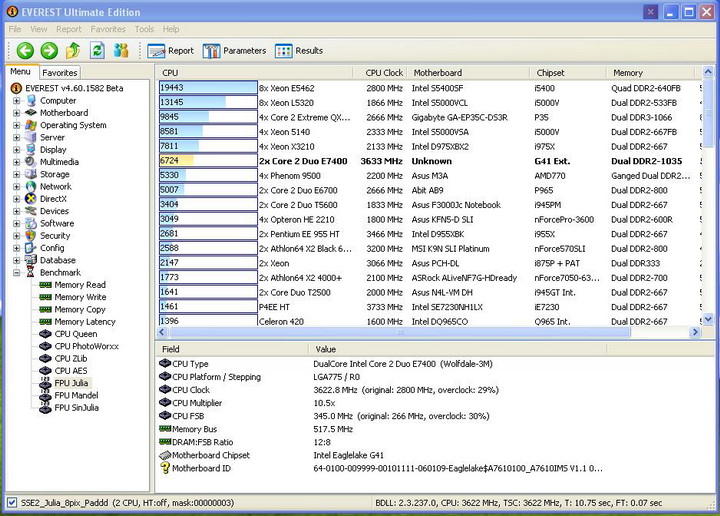
Task: Expand the Network tree node
Action: click(x=17, y=187)
